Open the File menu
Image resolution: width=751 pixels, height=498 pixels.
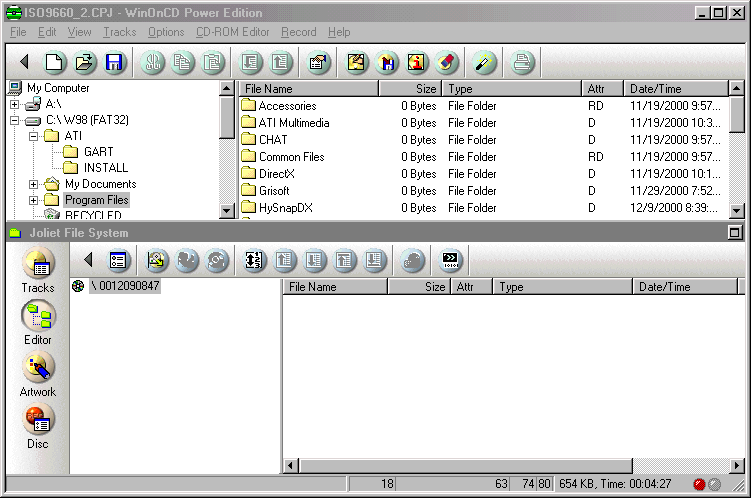18,32
